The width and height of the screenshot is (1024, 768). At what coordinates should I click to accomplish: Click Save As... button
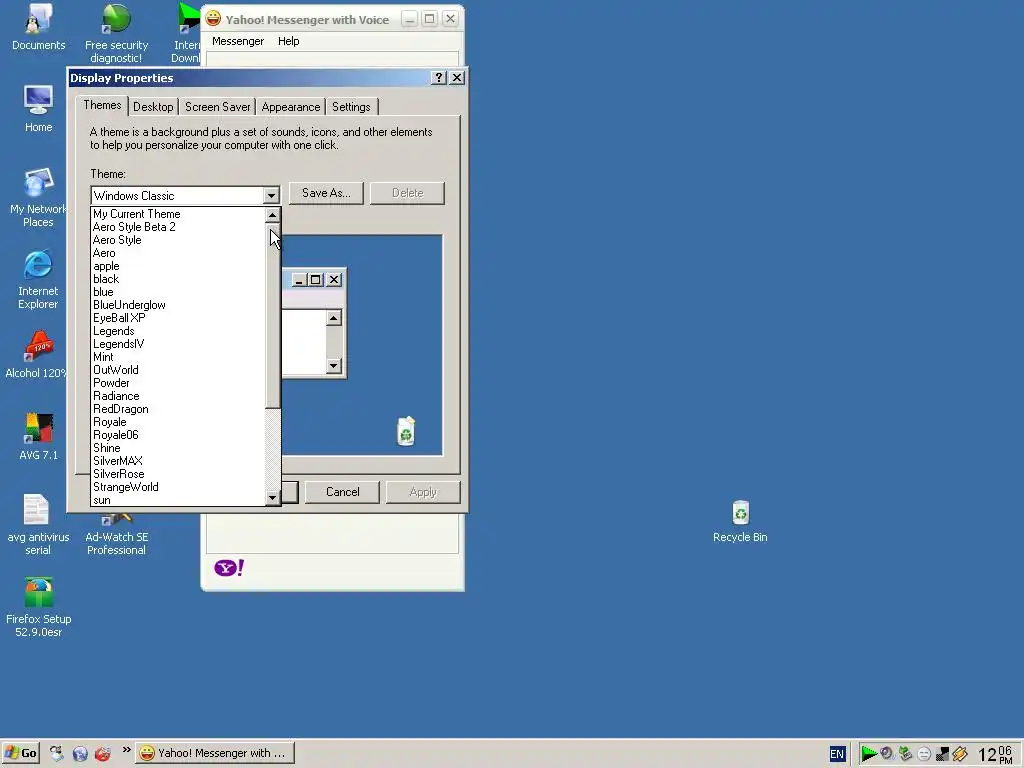[326, 193]
